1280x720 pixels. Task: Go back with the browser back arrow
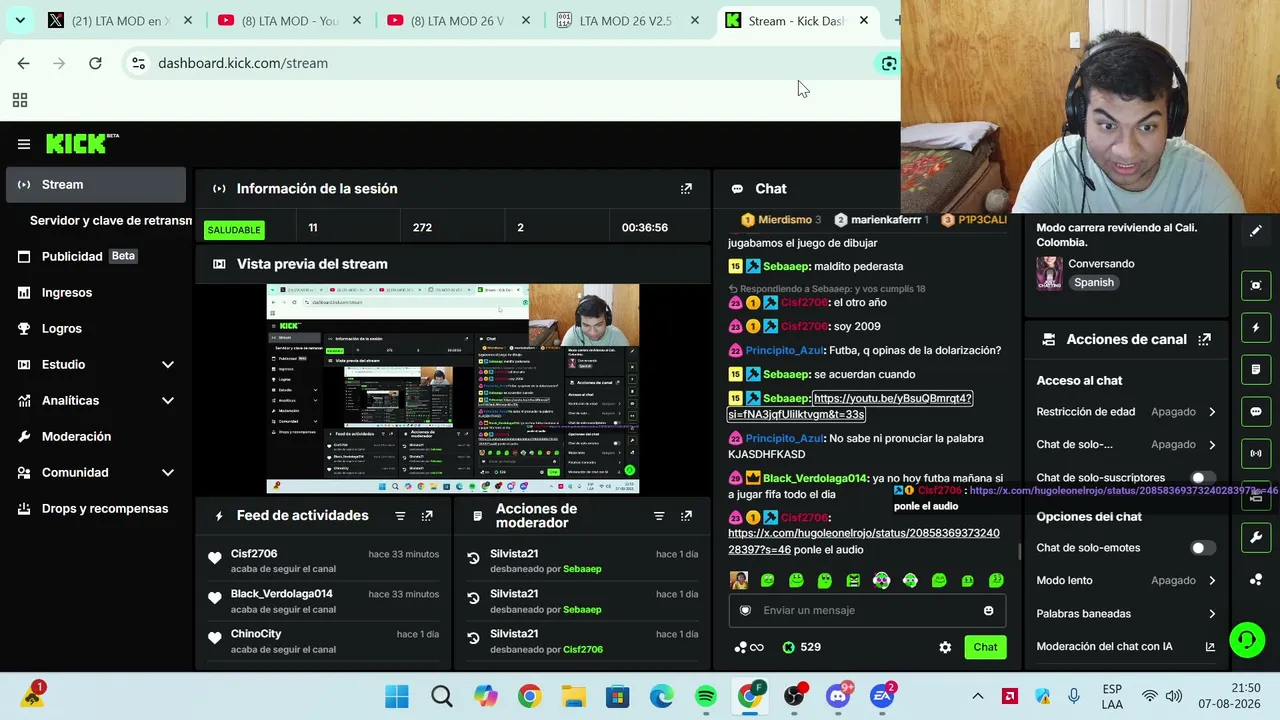(24, 63)
